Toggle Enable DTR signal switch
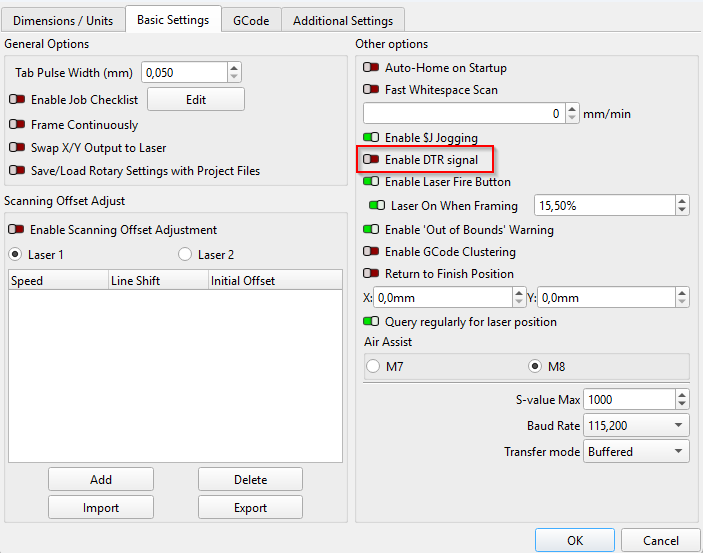This screenshot has height=553, width=703. click(x=372, y=160)
